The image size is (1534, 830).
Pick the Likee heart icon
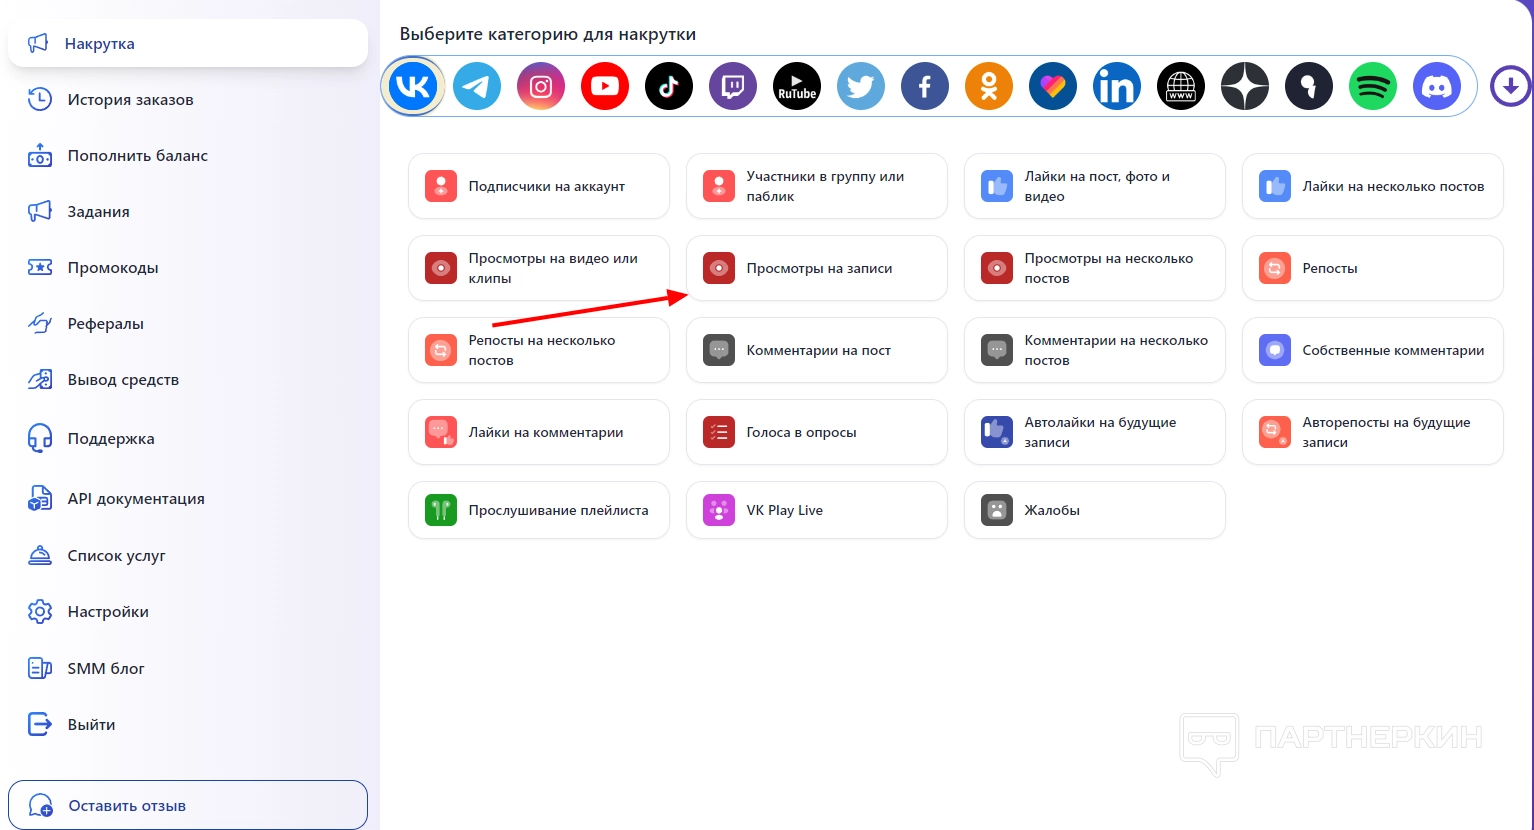pyautogui.click(x=1053, y=87)
